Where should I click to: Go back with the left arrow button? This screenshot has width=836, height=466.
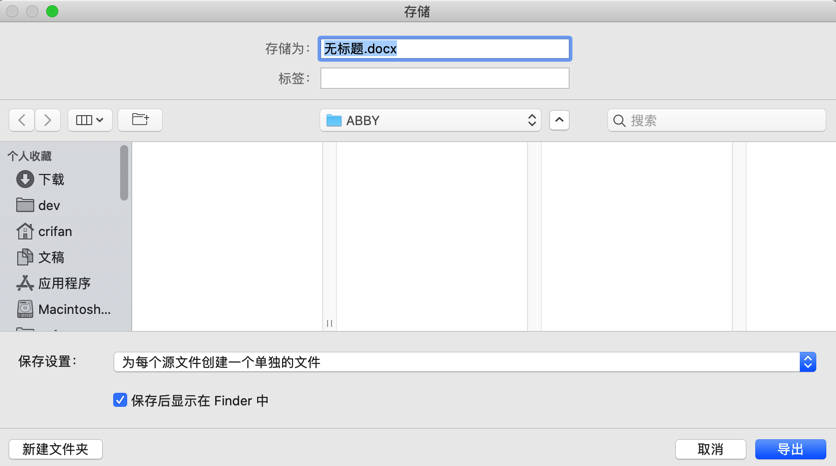(x=22, y=120)
